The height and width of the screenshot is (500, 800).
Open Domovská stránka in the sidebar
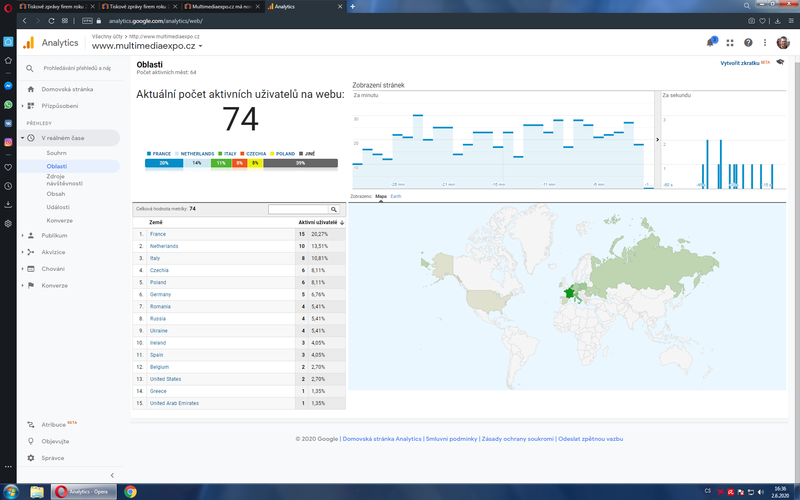[x=67, y=89]
